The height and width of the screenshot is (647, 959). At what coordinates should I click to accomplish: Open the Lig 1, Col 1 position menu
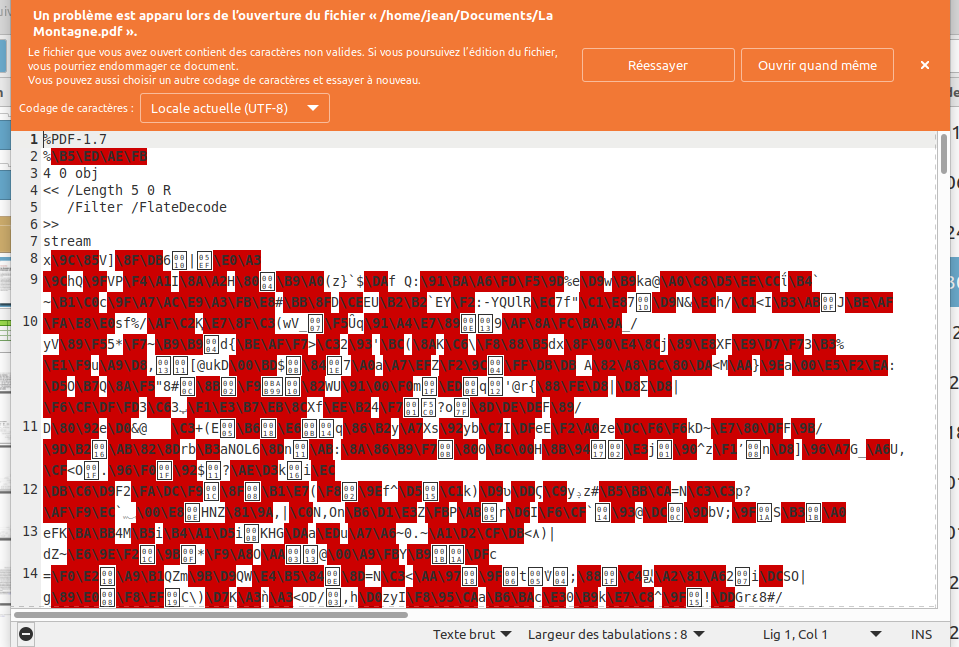point(822,634)
